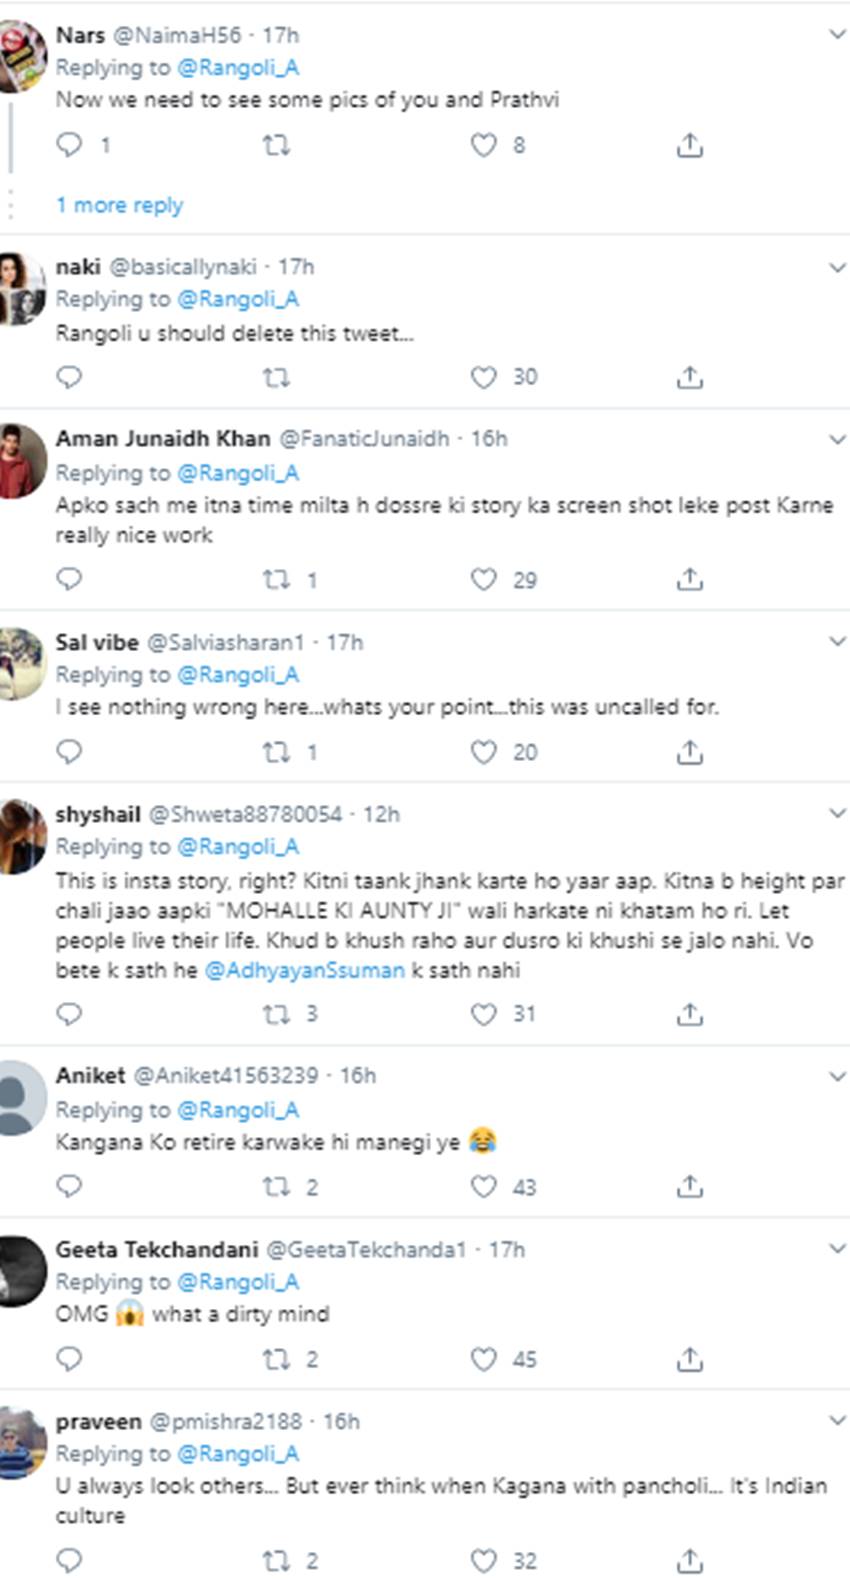Image resolution: width=850 pixels, height=1581 pixels.
Task: Share praveen's Indian culture tweet
Action: tap(689, 1560)
